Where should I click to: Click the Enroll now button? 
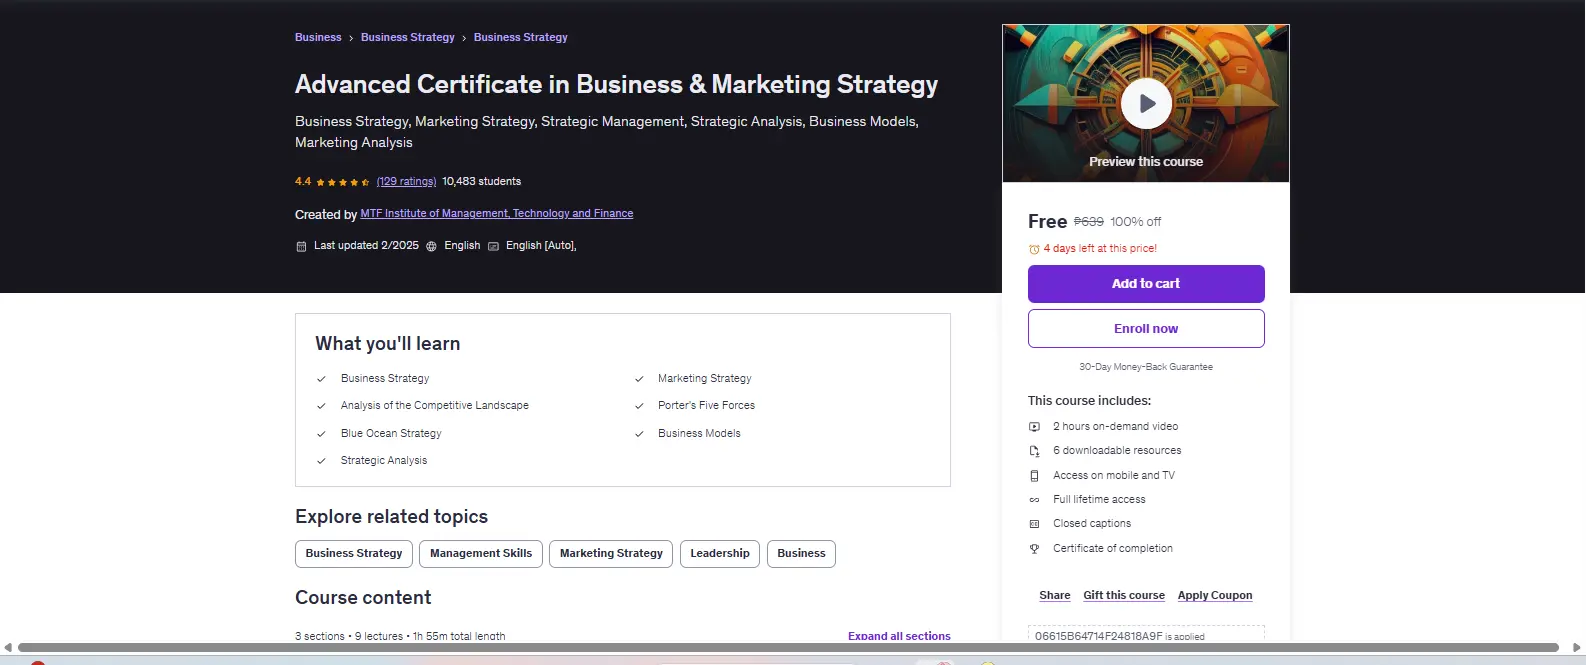[x=1146, y=328]
